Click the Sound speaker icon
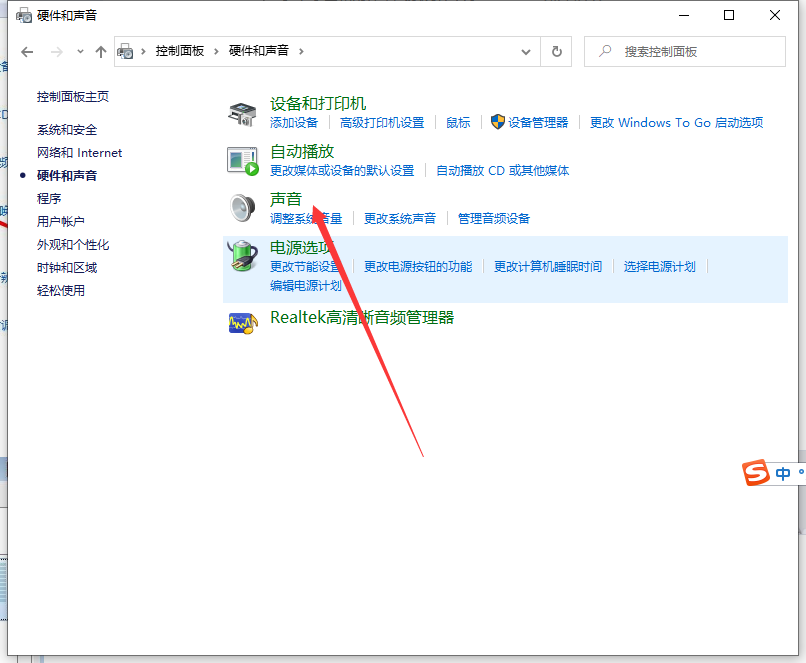Image resolution: width=806 pixels, height=663 pixels. [x=243, y=208]
